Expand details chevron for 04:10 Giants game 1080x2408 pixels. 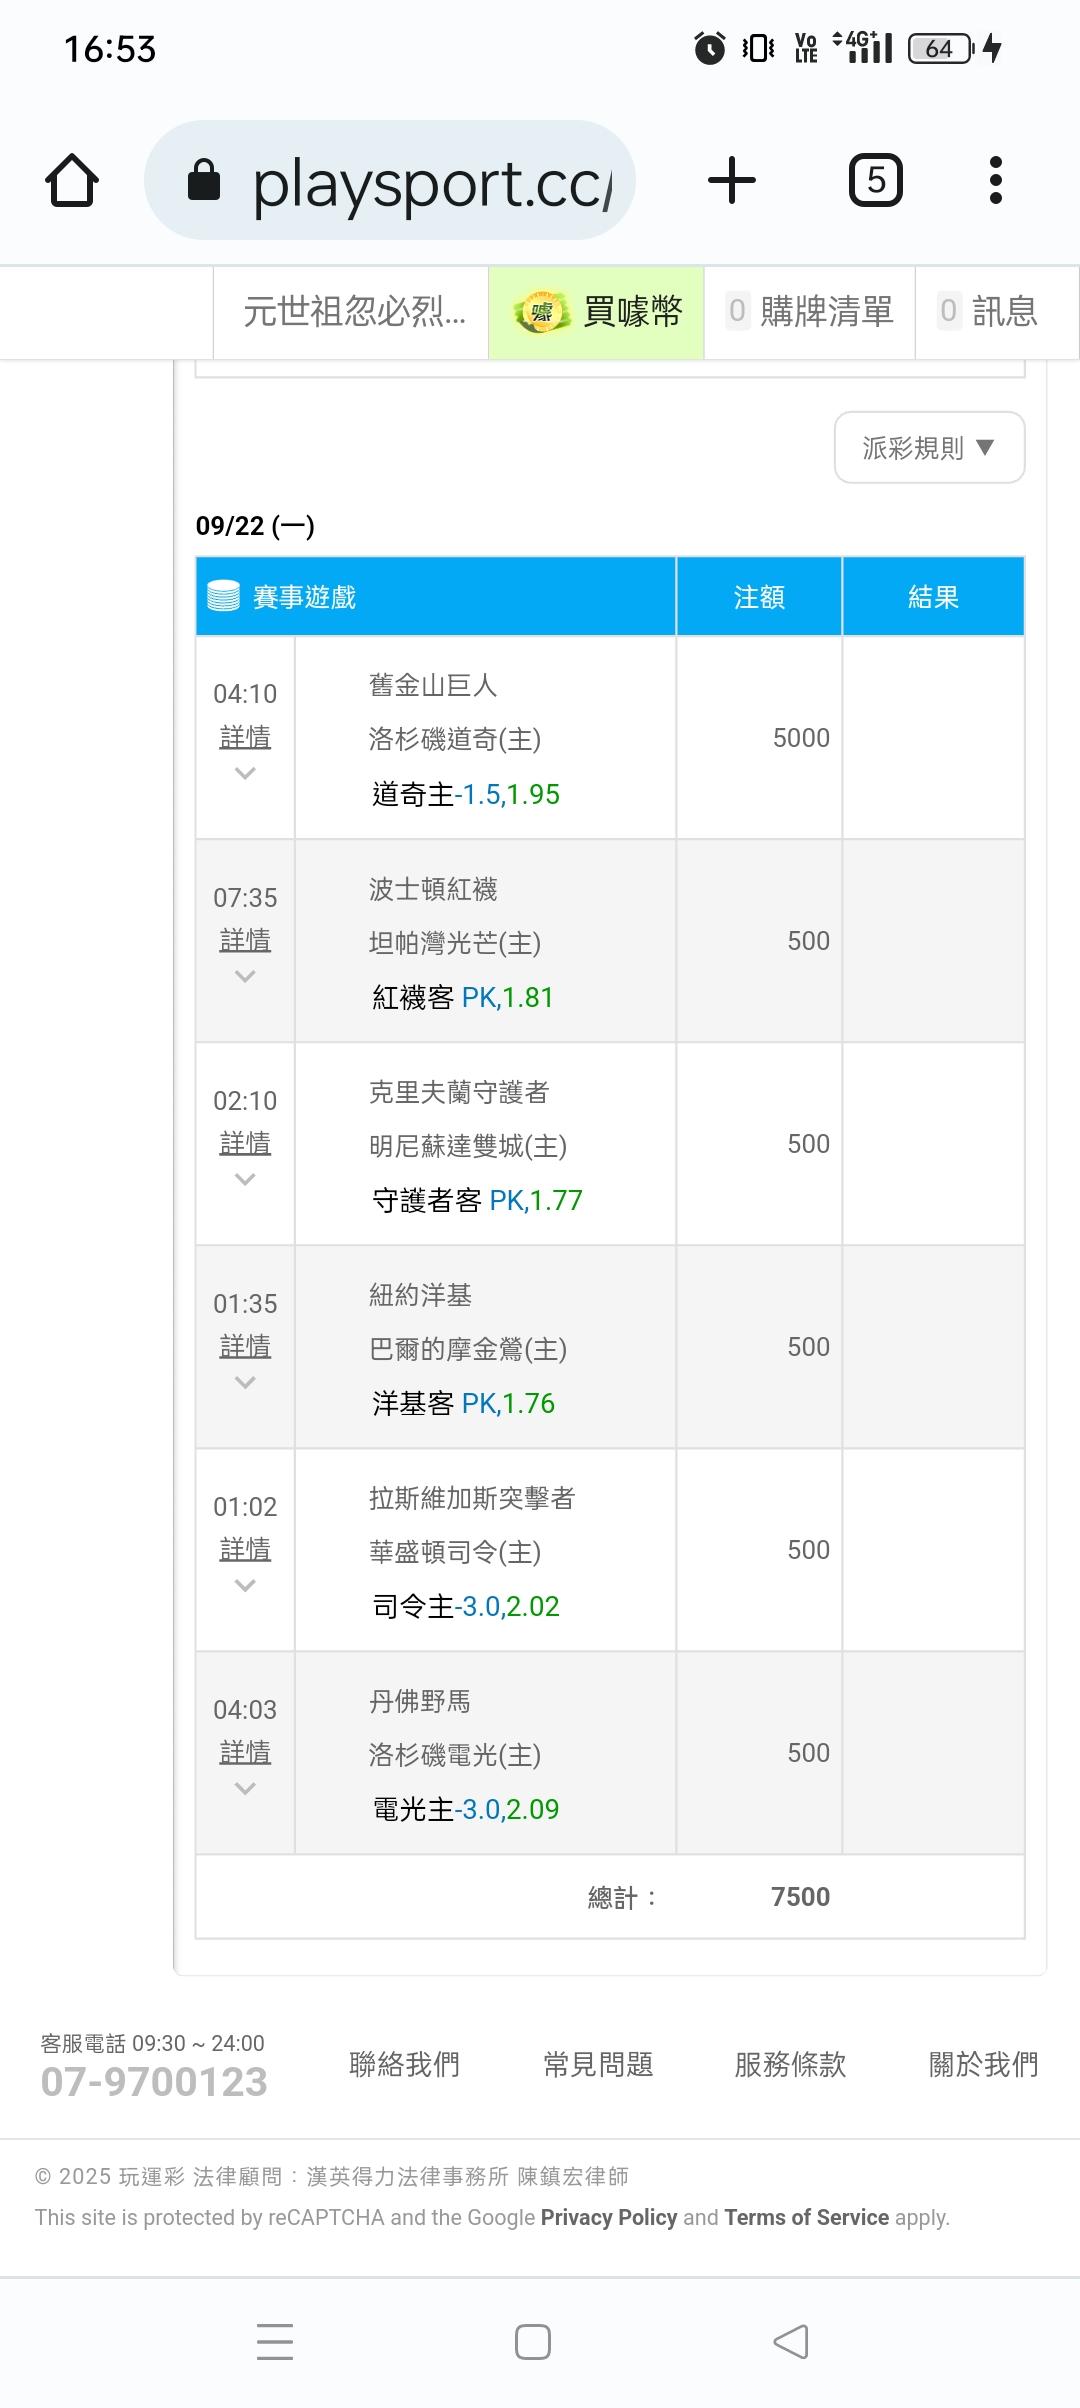[245, 773]
